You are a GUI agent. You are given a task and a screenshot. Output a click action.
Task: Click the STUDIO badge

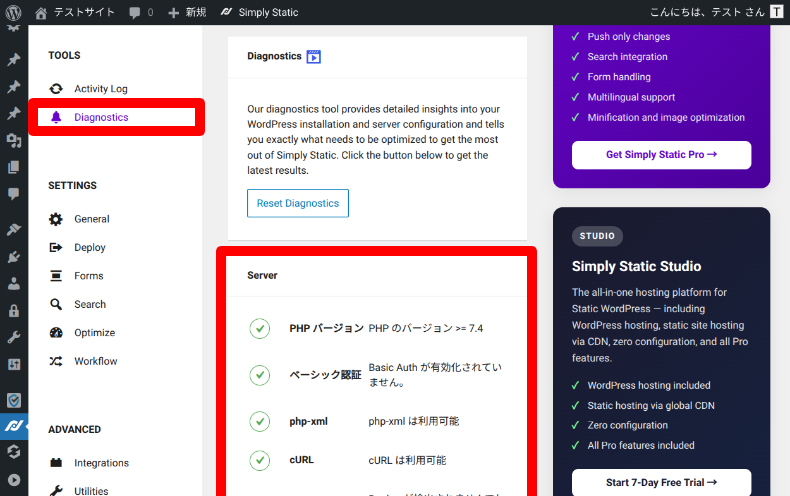(597, 236)
